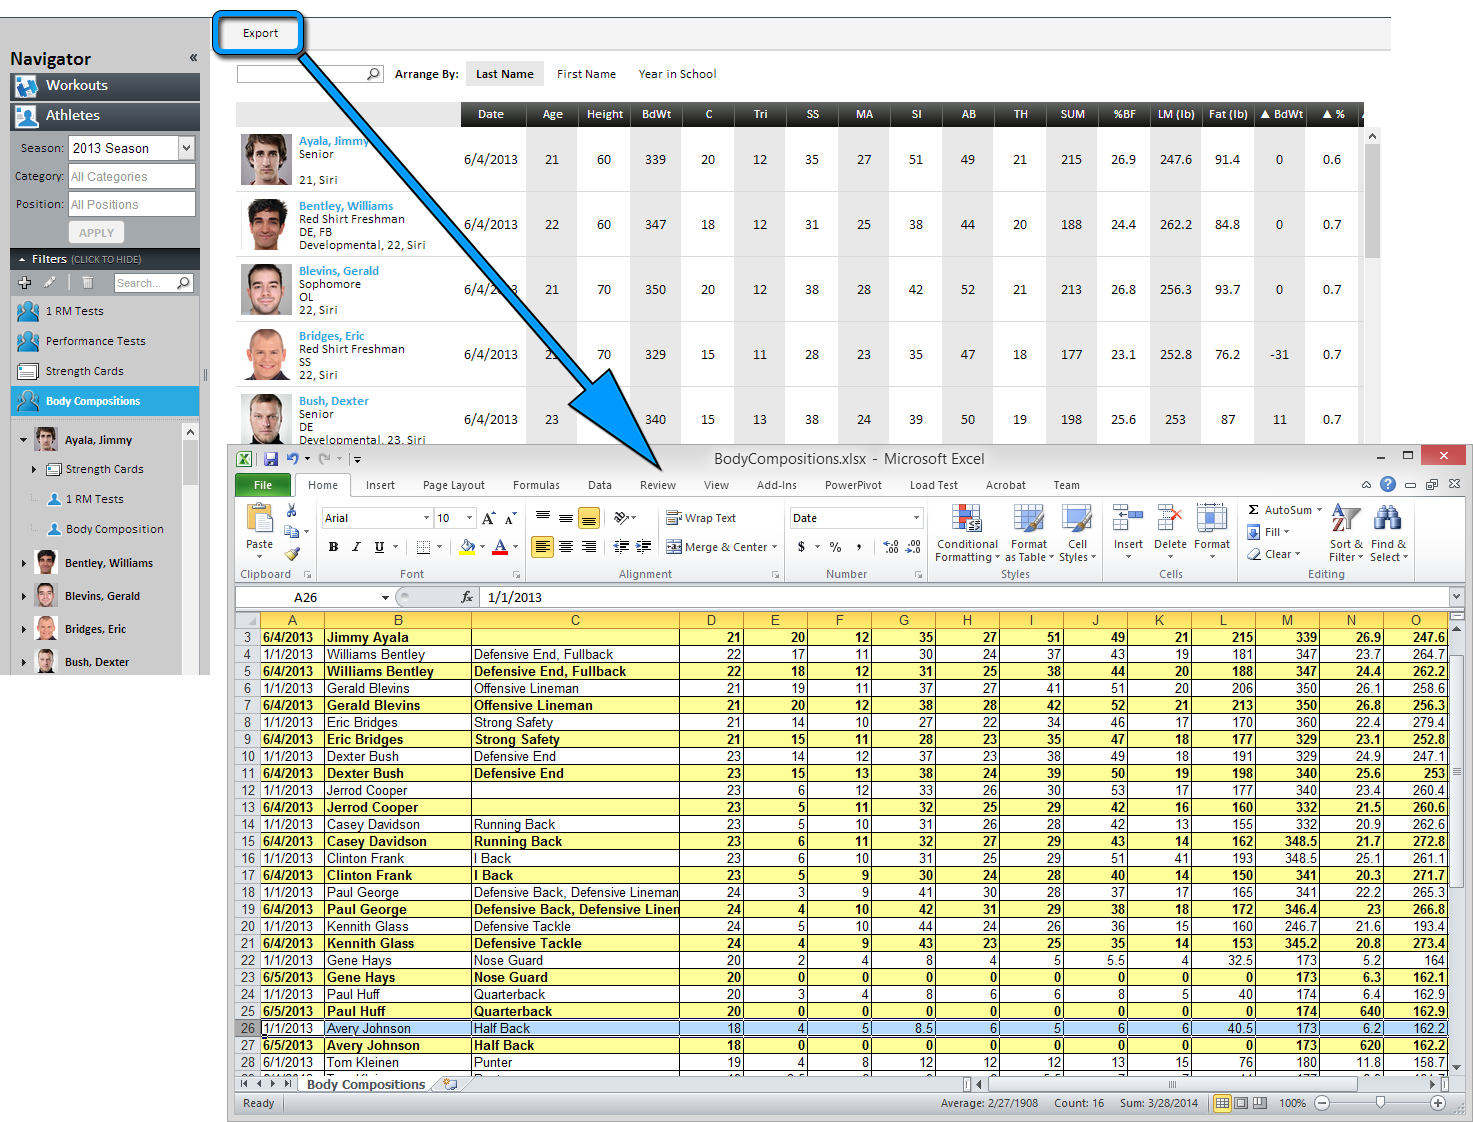Viewport: 1473px width, 1122px height.
Task: Collapse the Ayala, Jimmy tree node
Action: click(x=23, y=440)
